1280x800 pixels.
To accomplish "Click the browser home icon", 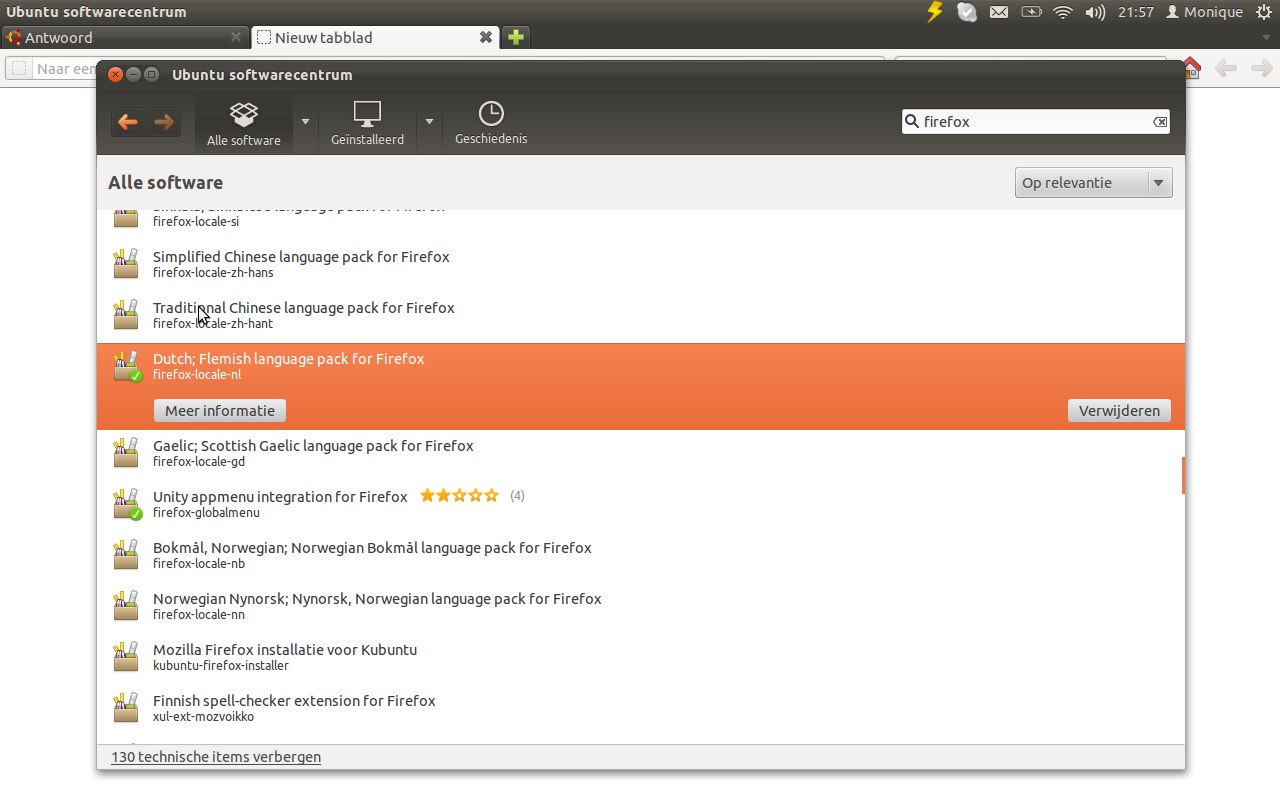I will pyautogui.click(x=1191, y=68).
